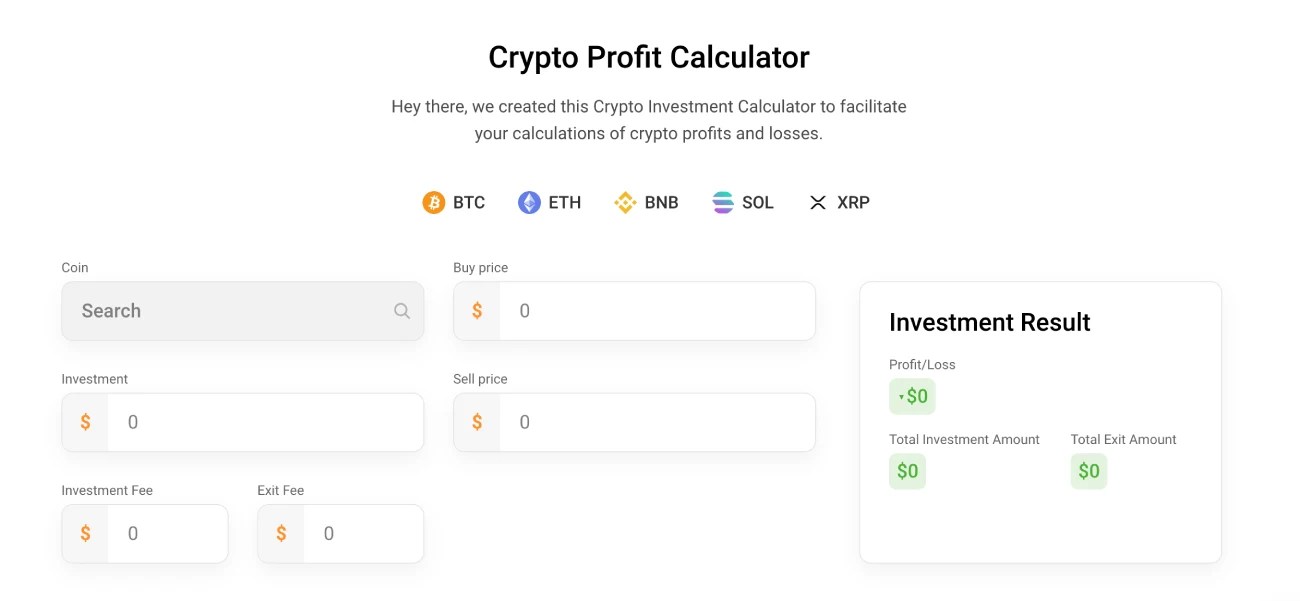Click the small arrow inside Profit/Loss badge
Viewport: 1300px width, 601px height.
tap(900, 397)
